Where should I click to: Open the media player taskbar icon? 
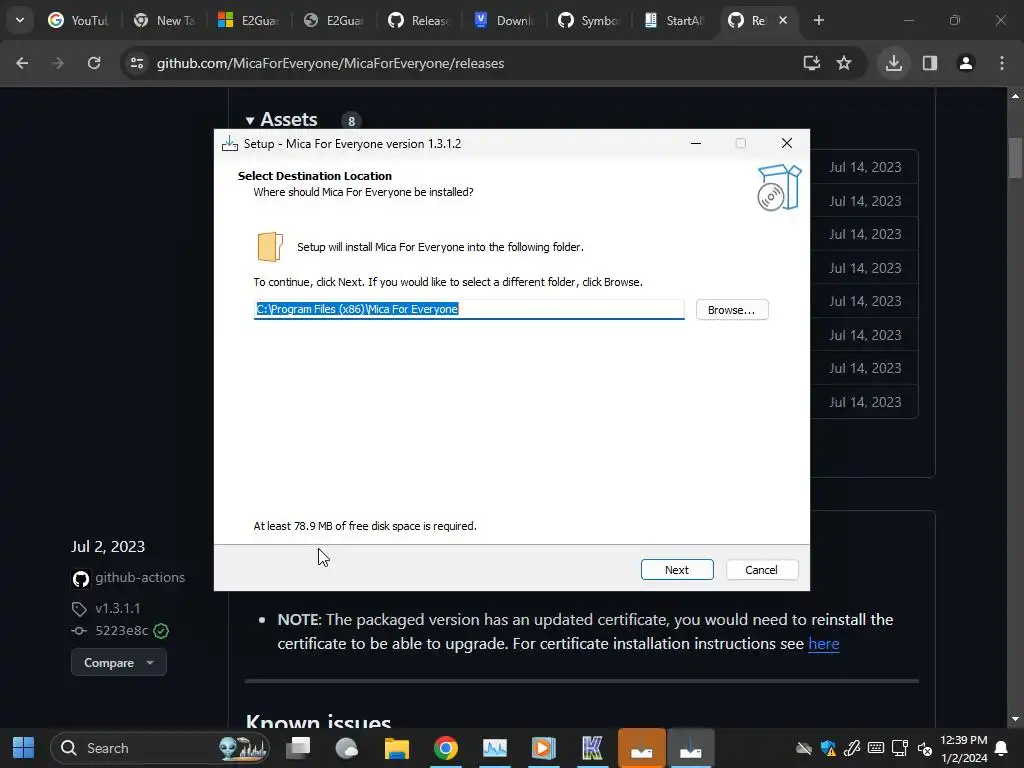click(543, 748)
